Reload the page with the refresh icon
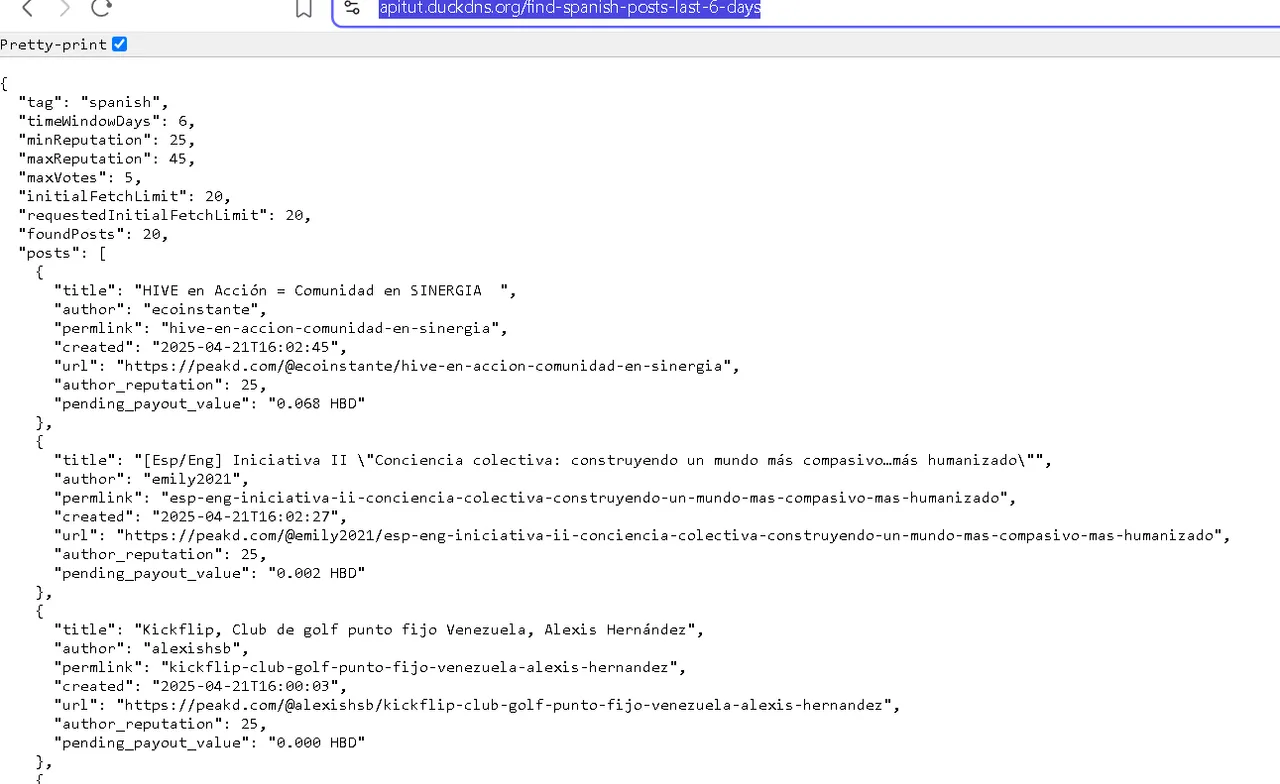Screen dimensions: 1280x784 pos(101,8)
